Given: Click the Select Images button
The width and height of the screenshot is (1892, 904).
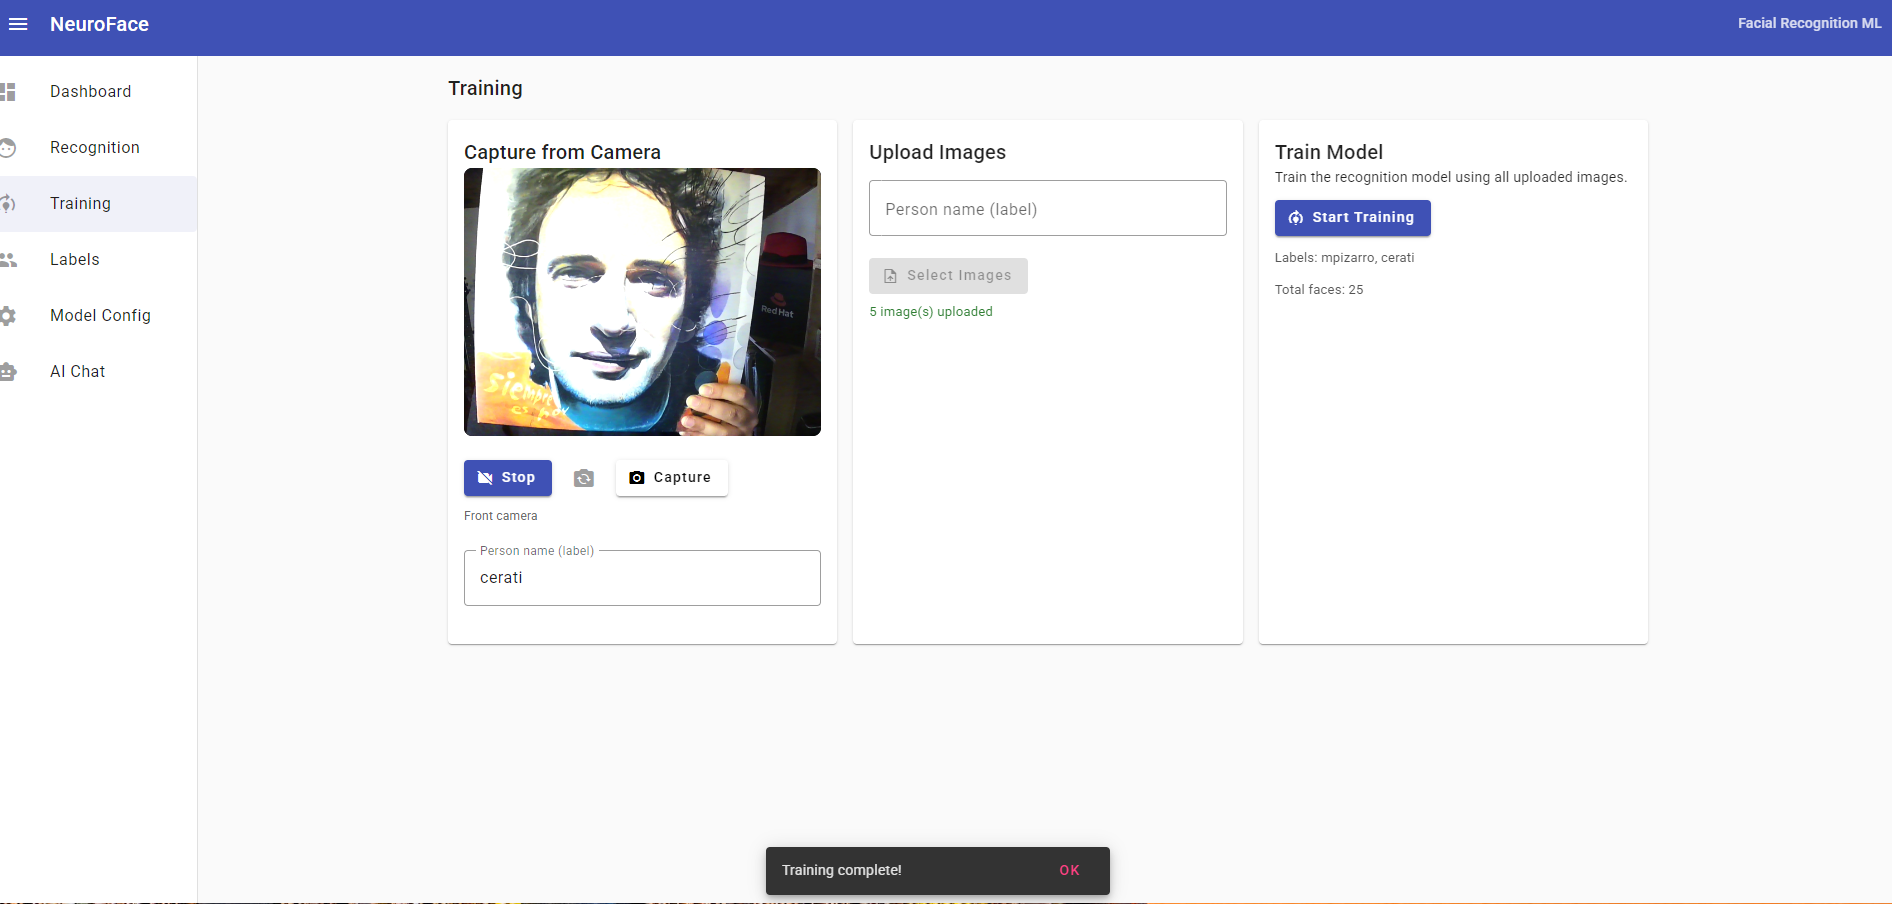Looking at the screenshot, I should (947, 275).
